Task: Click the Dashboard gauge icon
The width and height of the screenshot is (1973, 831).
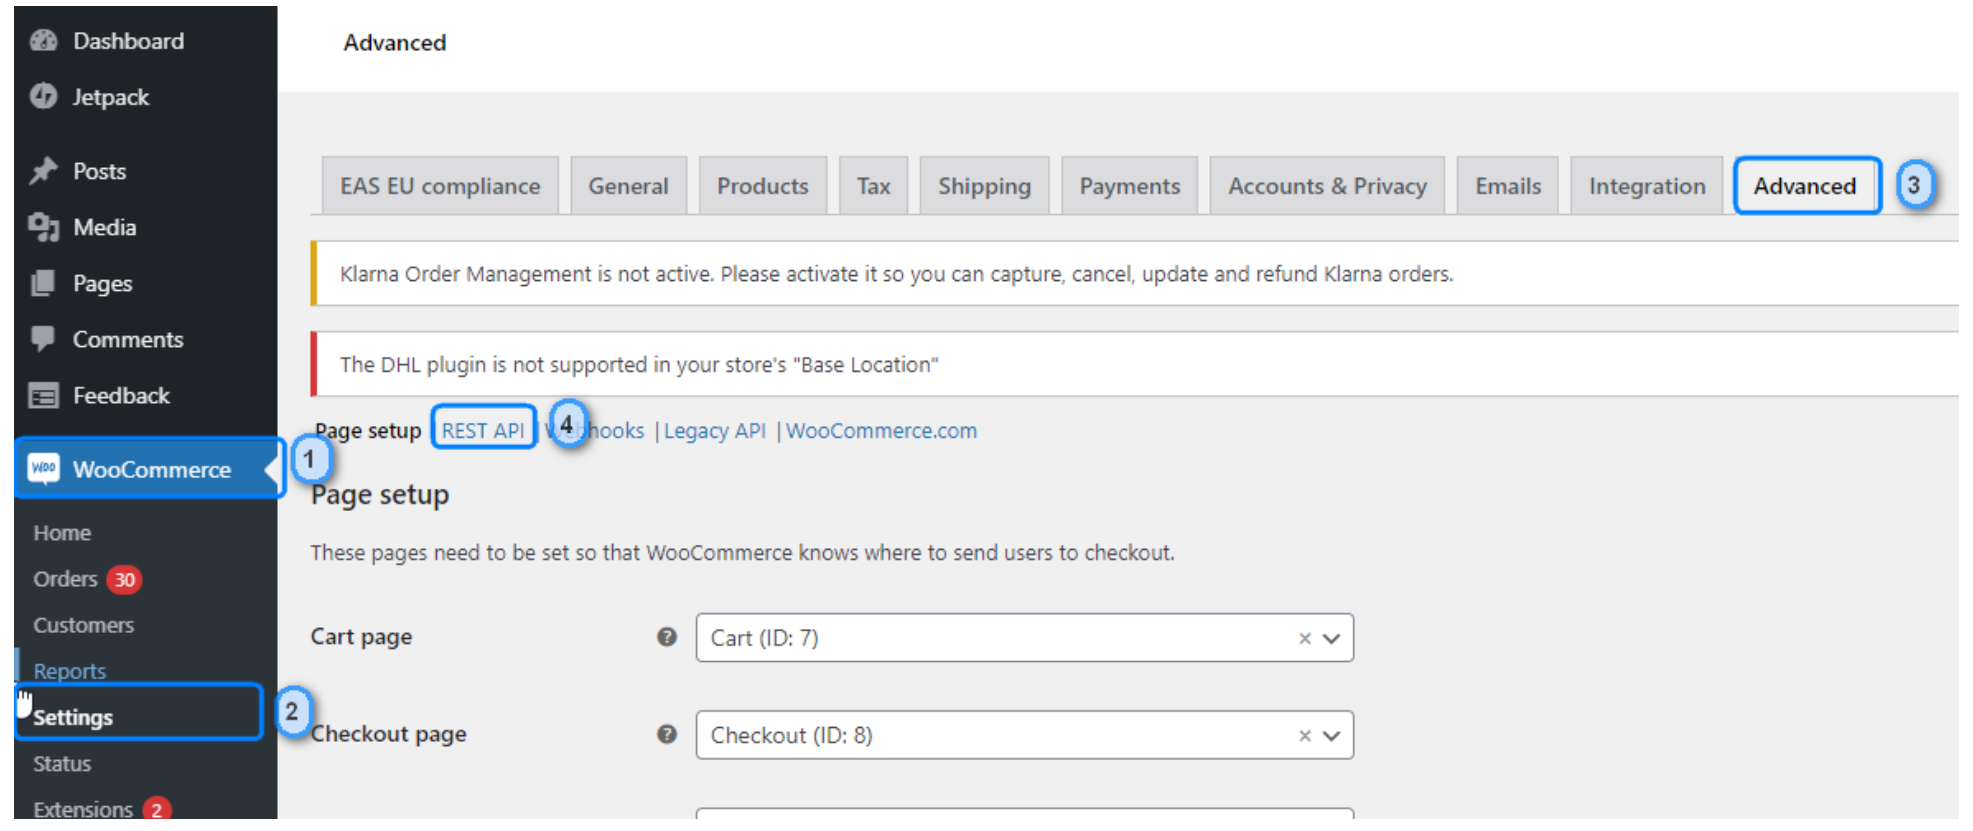Action: click(43, 41)
